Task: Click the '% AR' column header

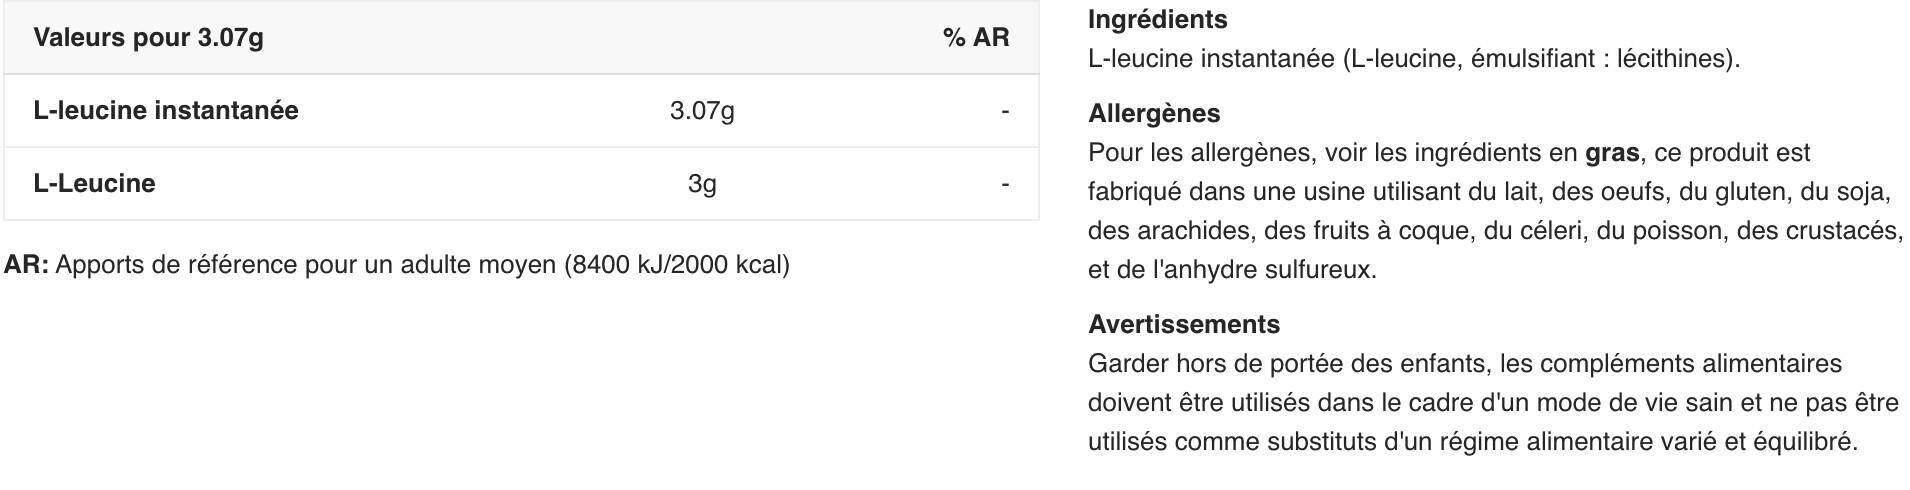Action: (975, 38)
